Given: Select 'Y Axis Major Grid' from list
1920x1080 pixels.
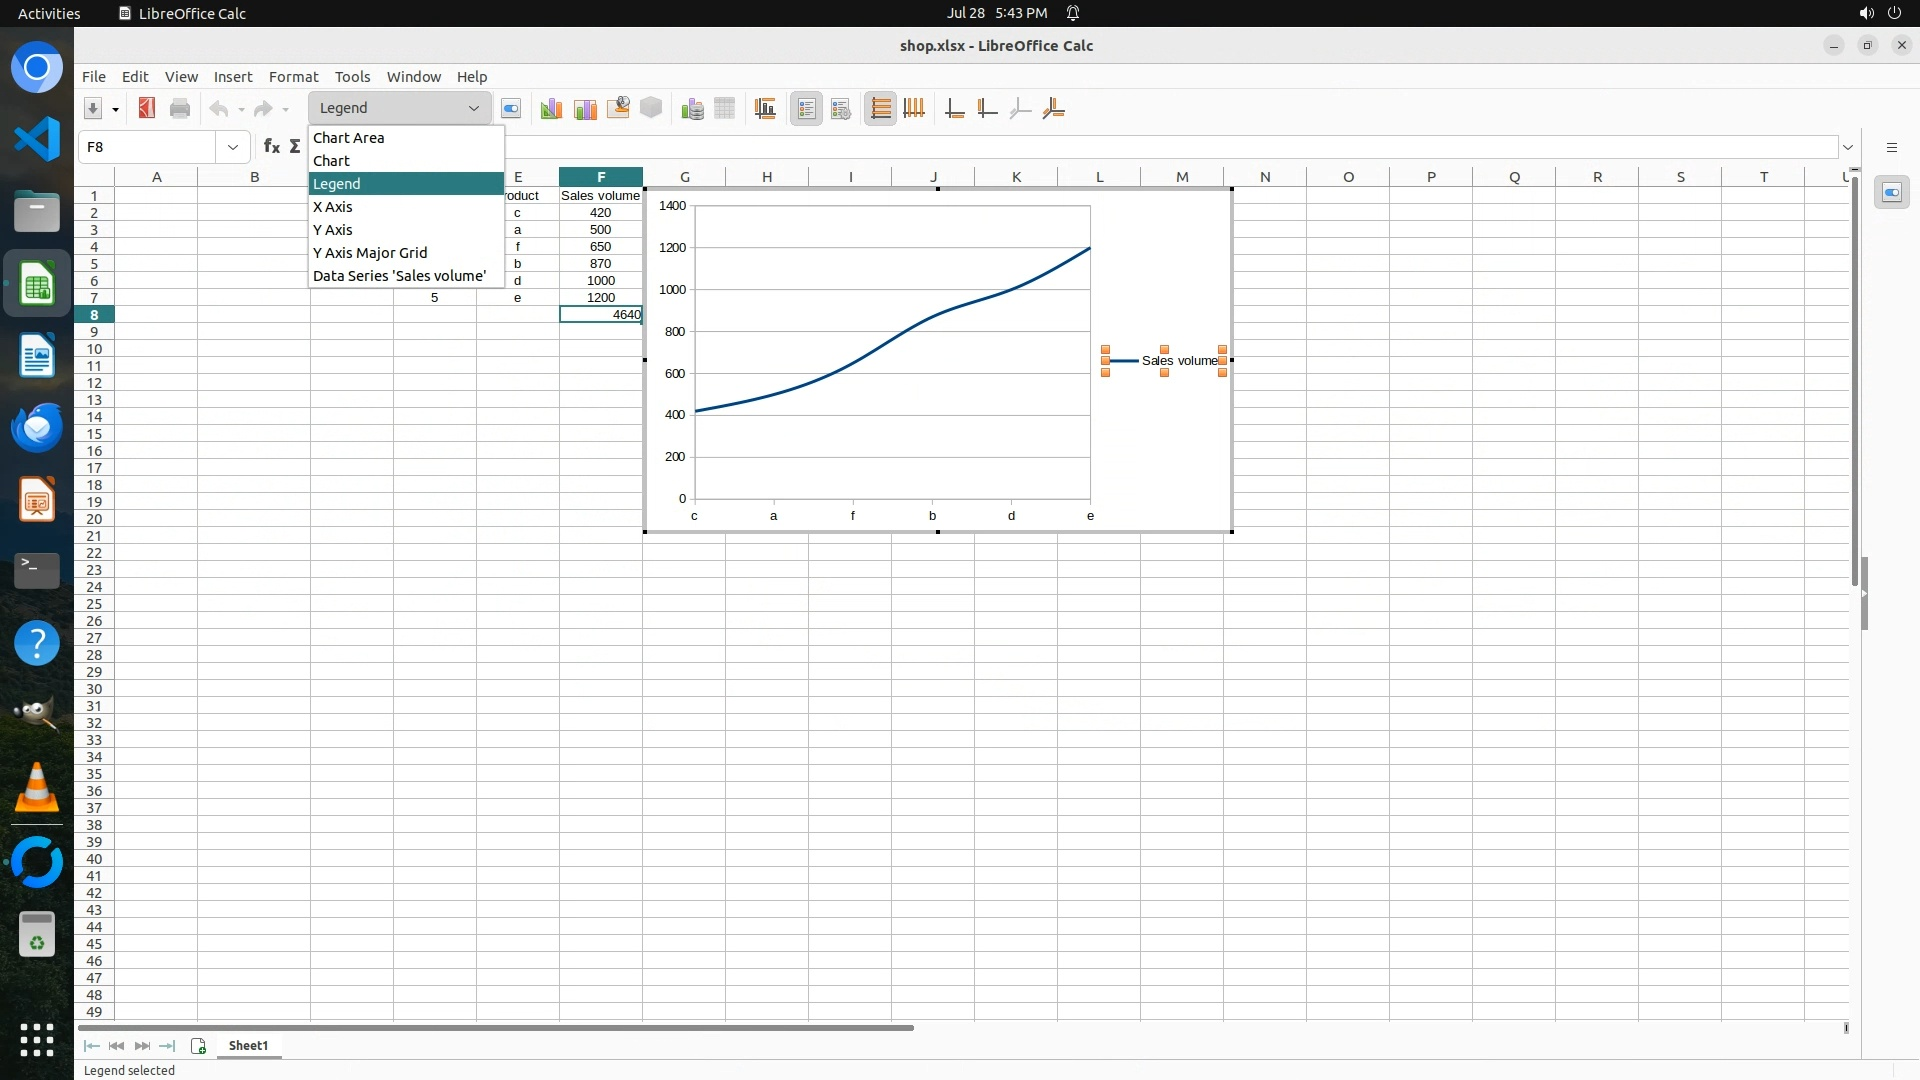Looking at the screenshot, I should tap(370, 253).
